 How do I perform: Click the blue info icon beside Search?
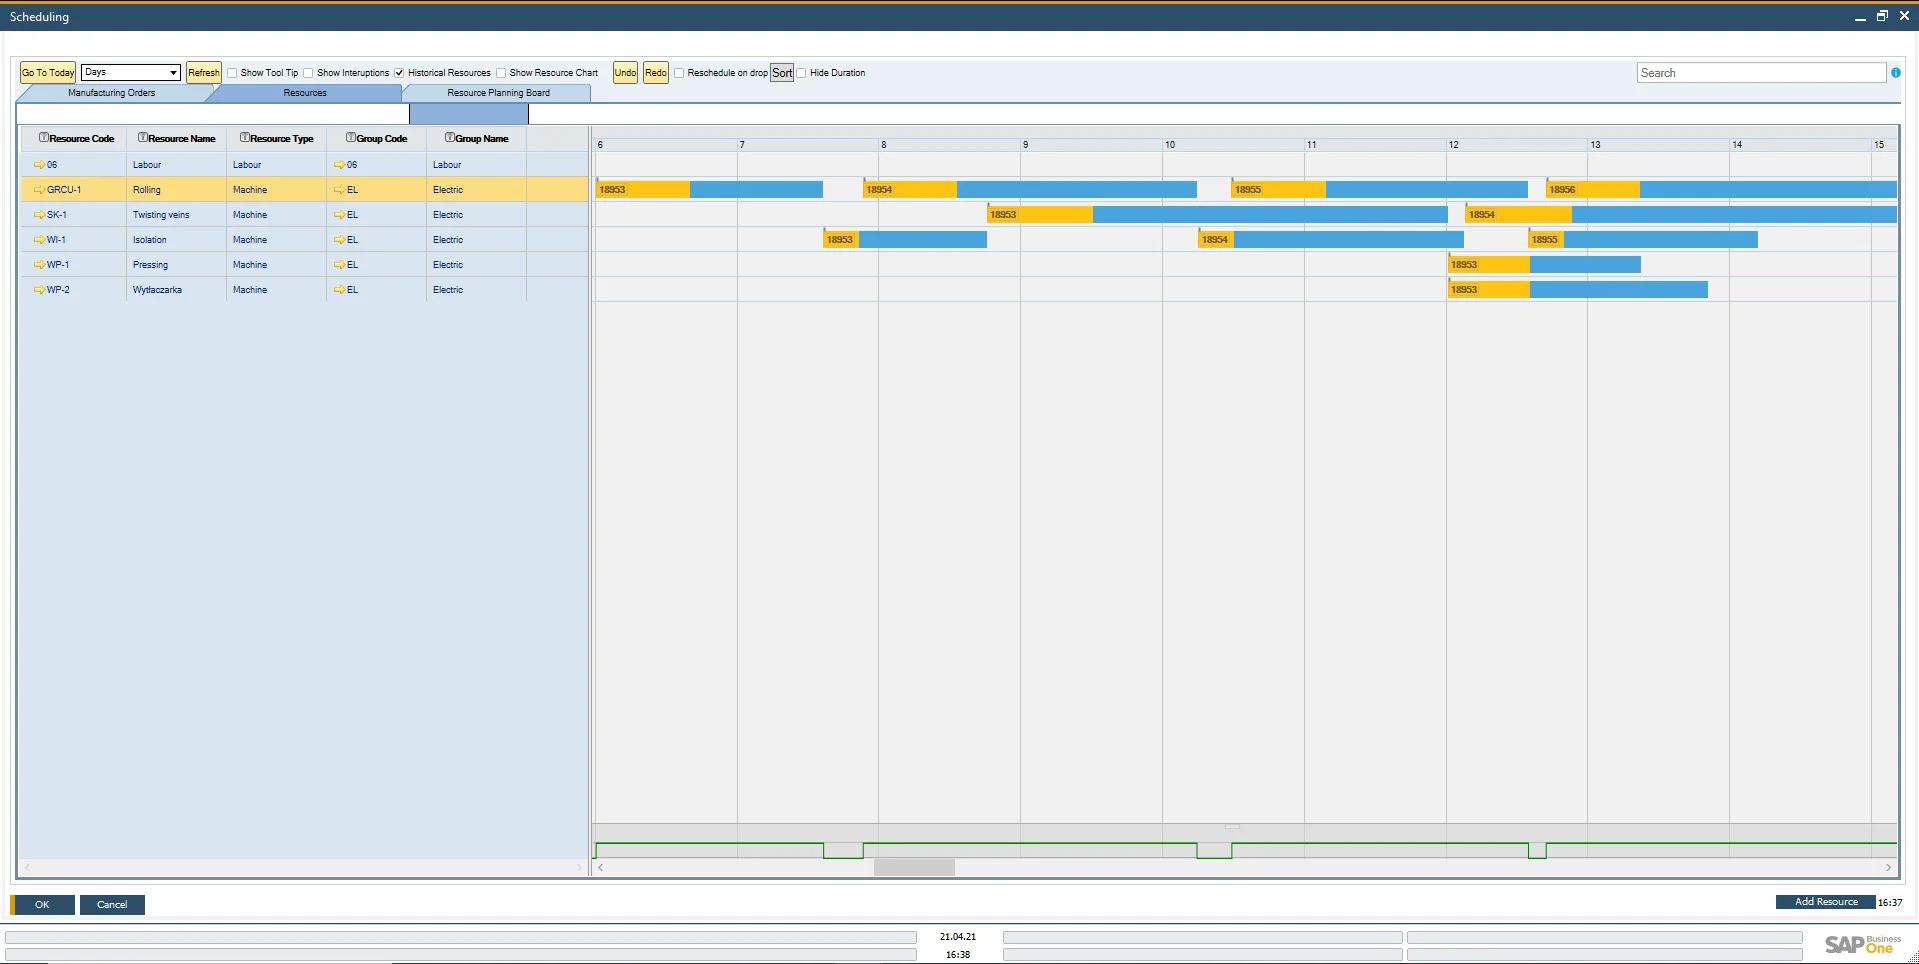tap(1895, 73)
